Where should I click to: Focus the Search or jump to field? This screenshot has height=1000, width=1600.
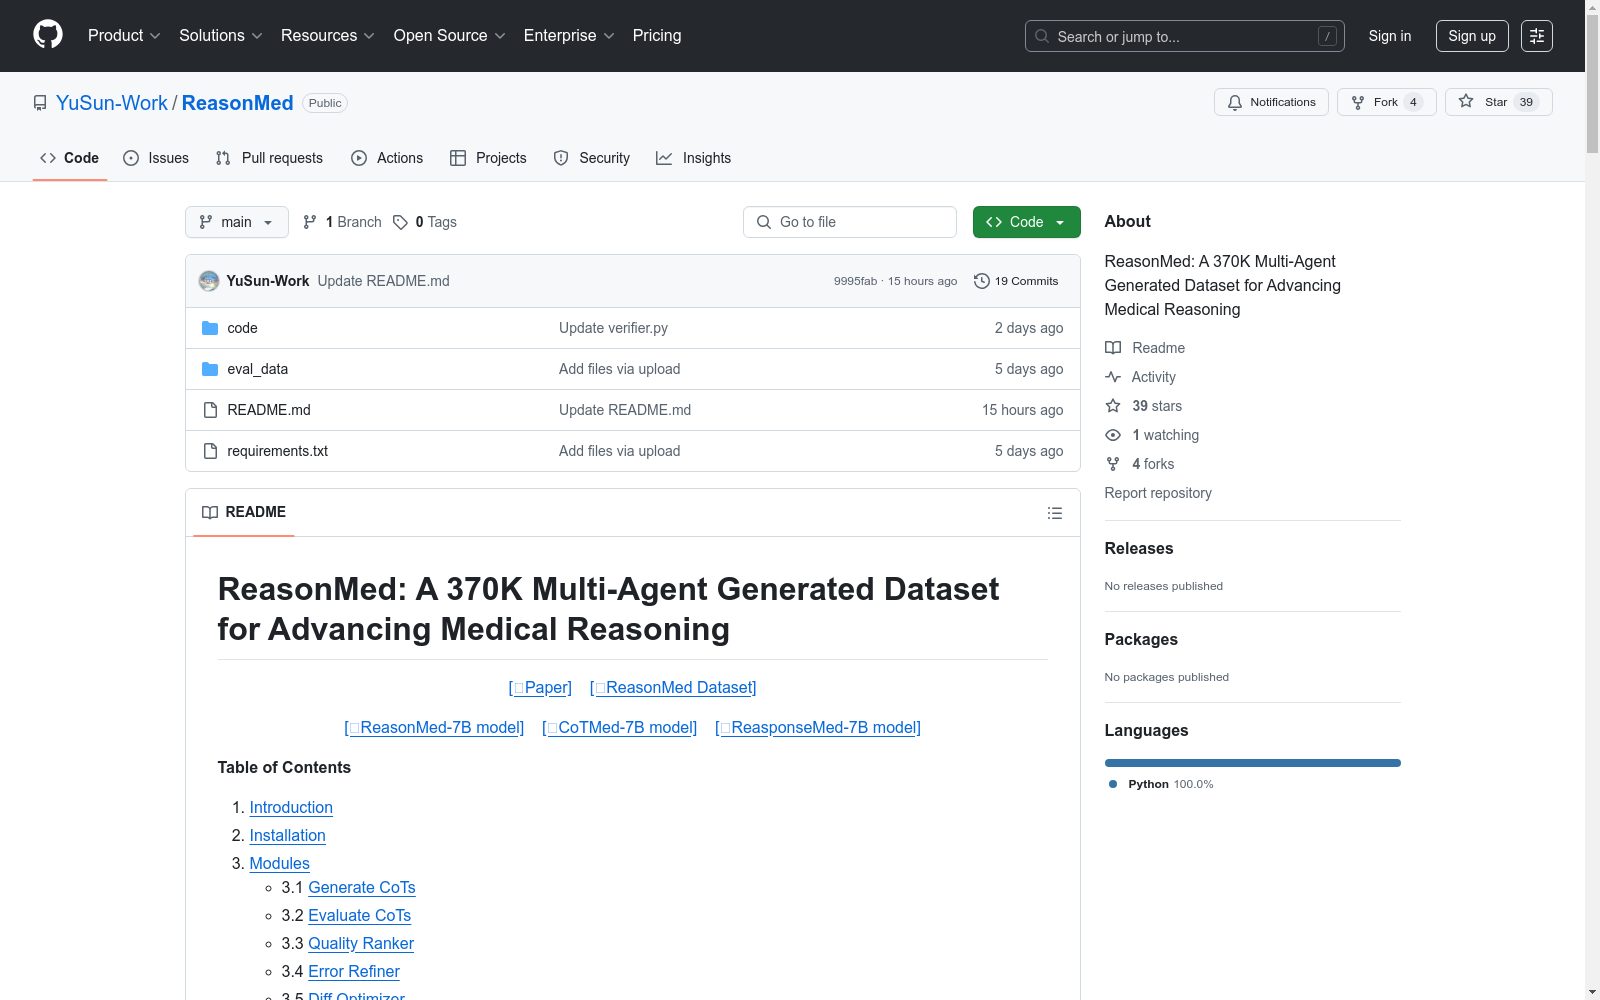[1185, 36]
